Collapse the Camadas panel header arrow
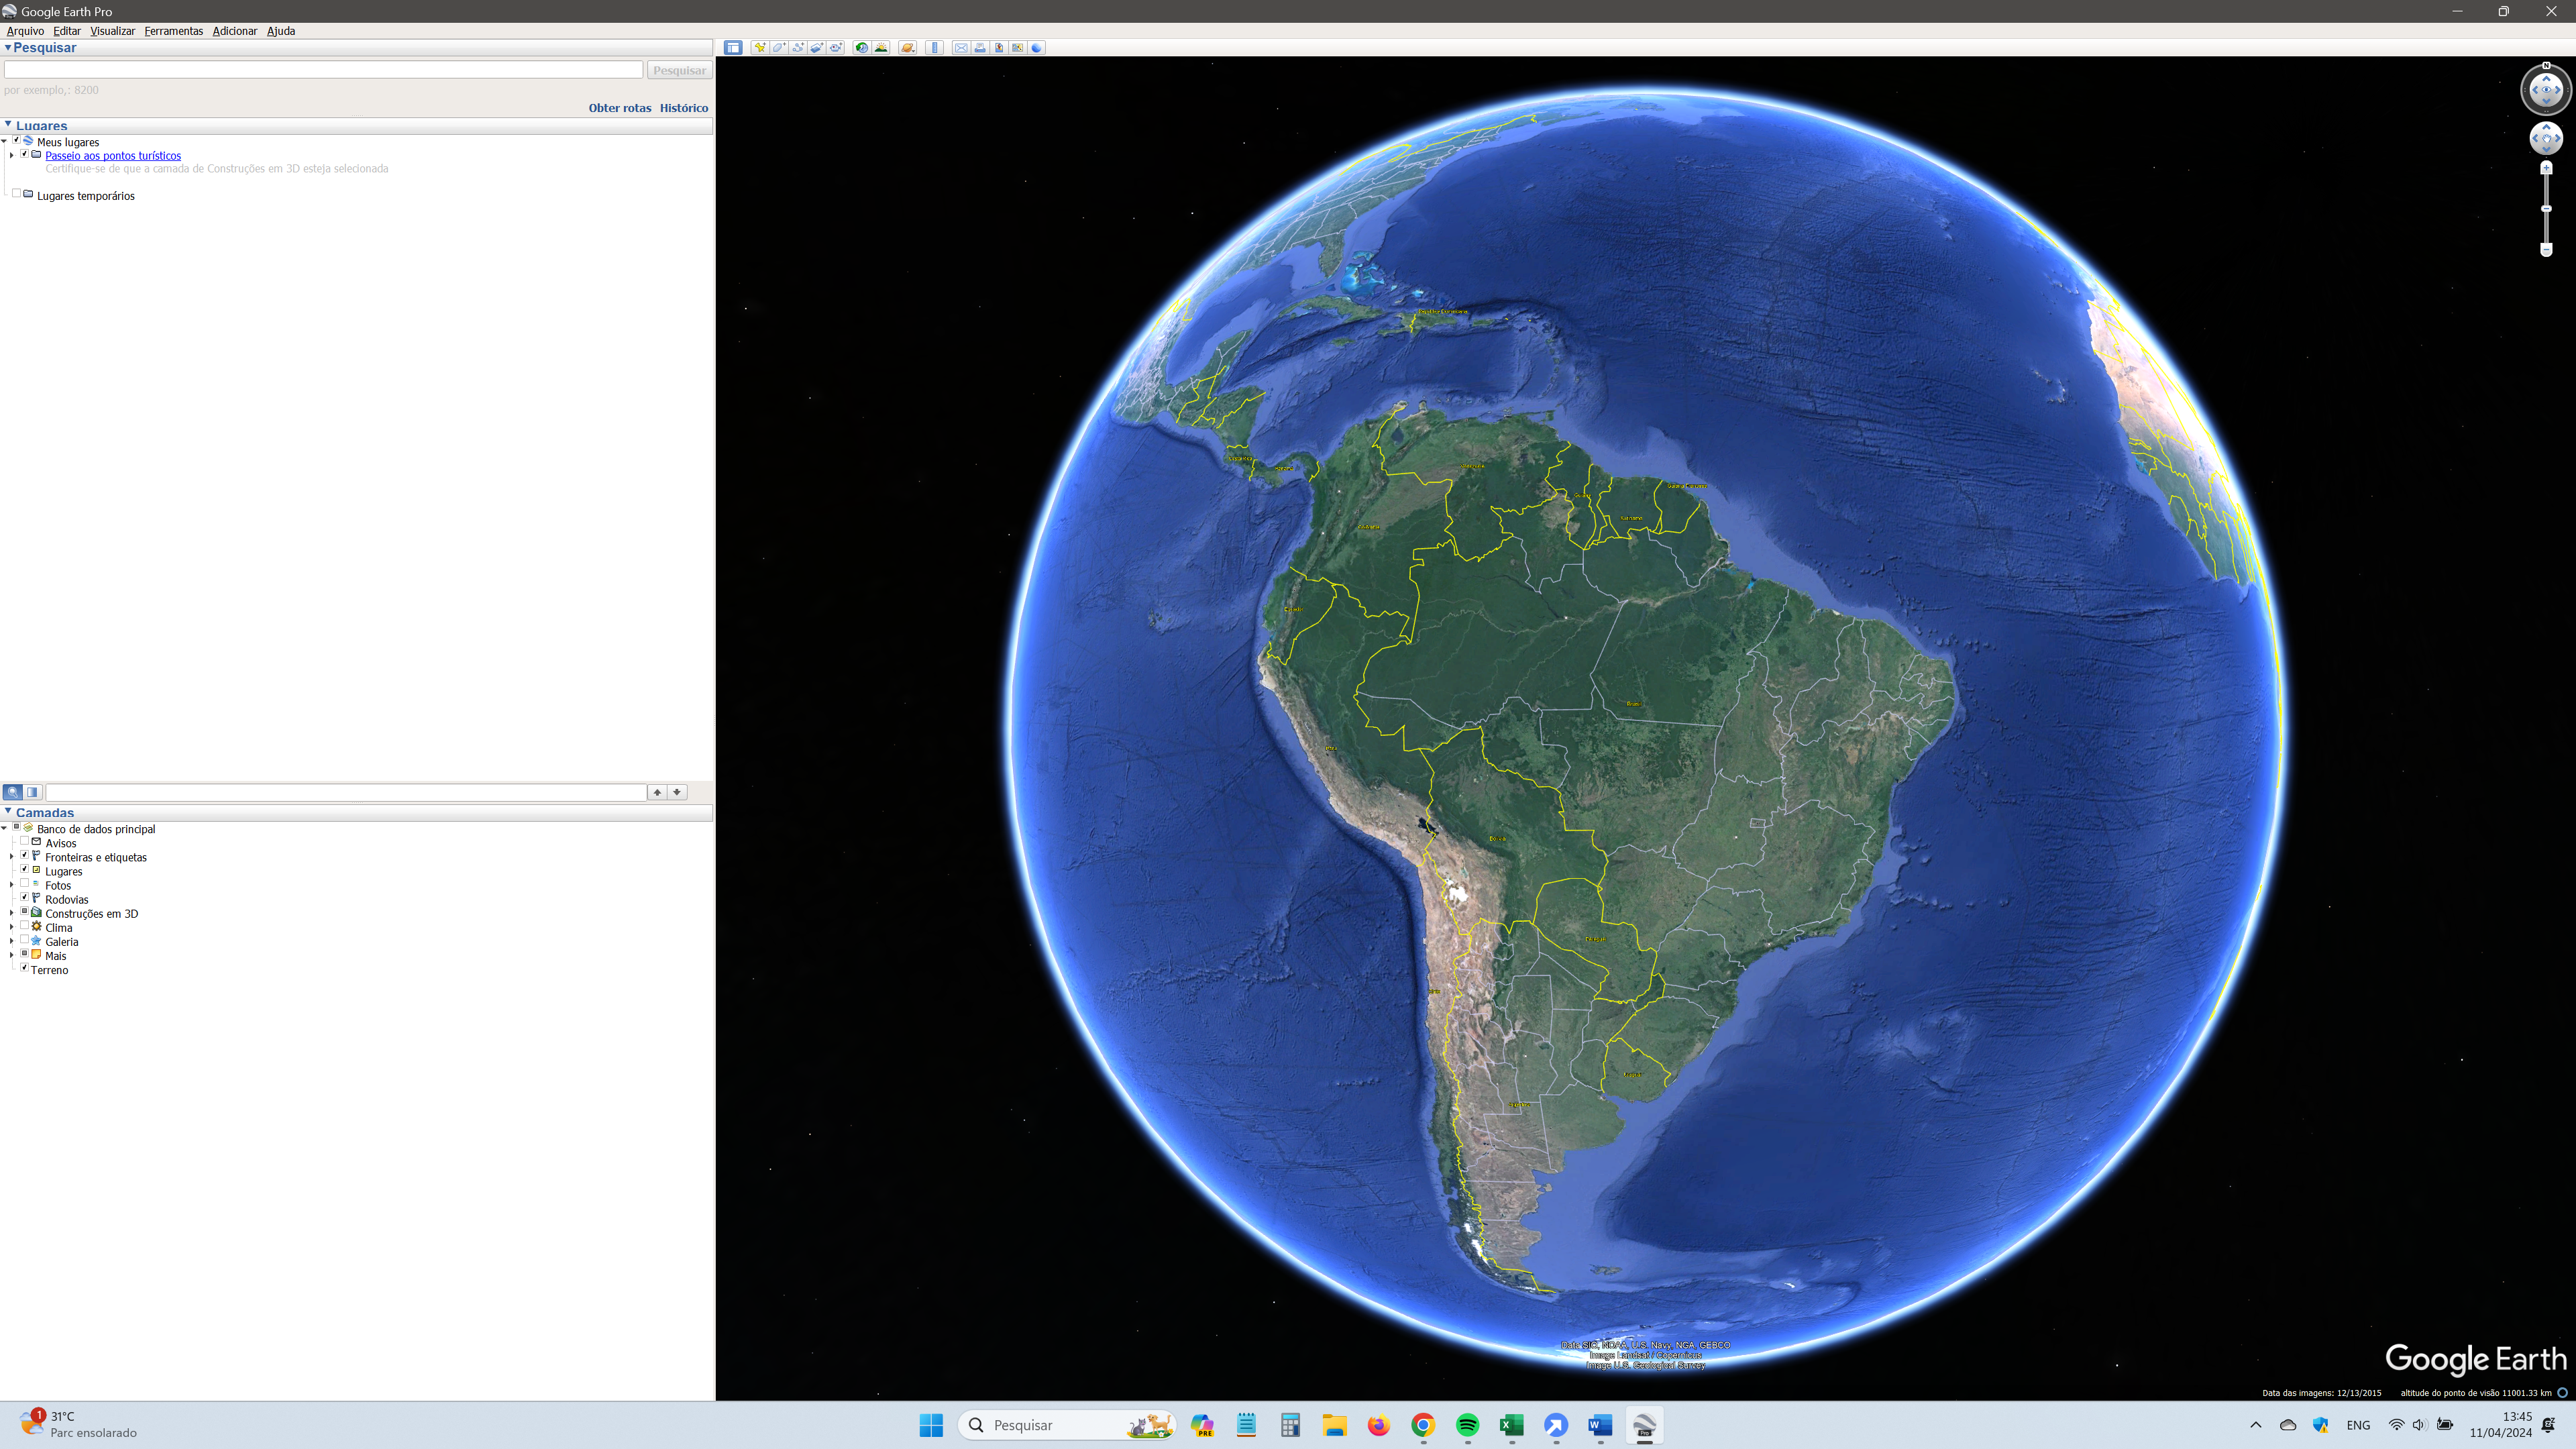This screenshot has height=1449, width=2576. [7, 811]
